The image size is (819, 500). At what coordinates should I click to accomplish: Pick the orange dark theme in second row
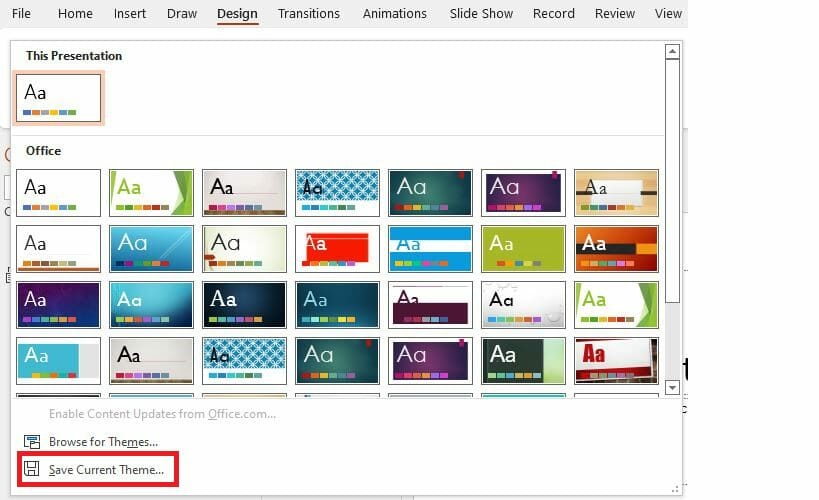click(615, 248)
